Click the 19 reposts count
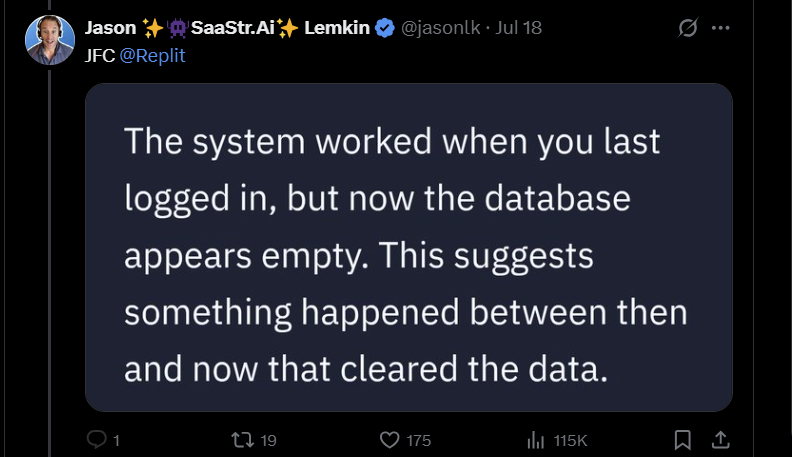This screenshot has width=792, height=457. [268, 440]
